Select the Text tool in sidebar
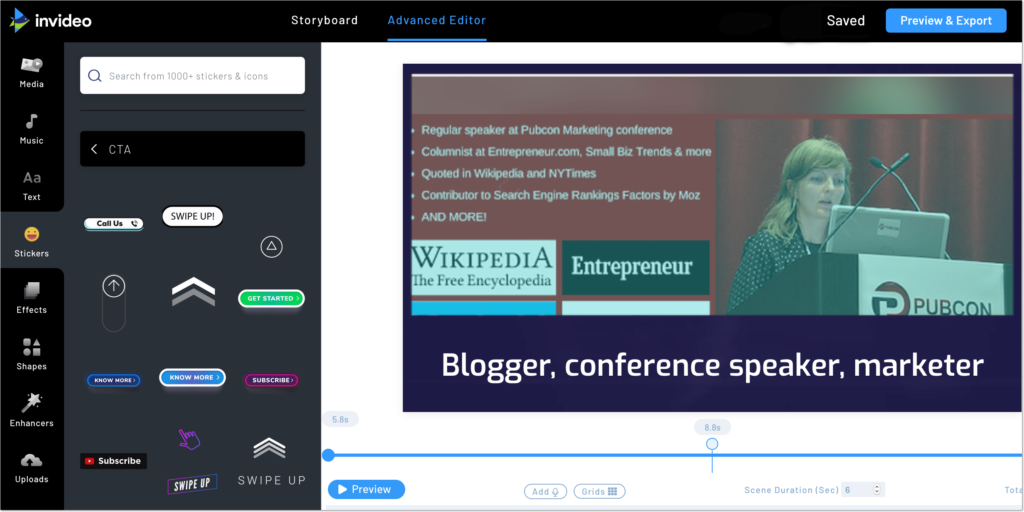The width and height of the screenshot is (1024, 512). (31, 185)
